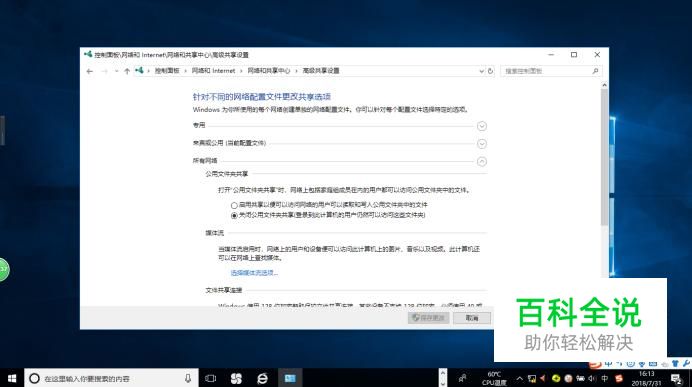Click the 公用文件夹共享 section label
The height and width of the screenshot is (387, 692).
click(x=226, y=174)
